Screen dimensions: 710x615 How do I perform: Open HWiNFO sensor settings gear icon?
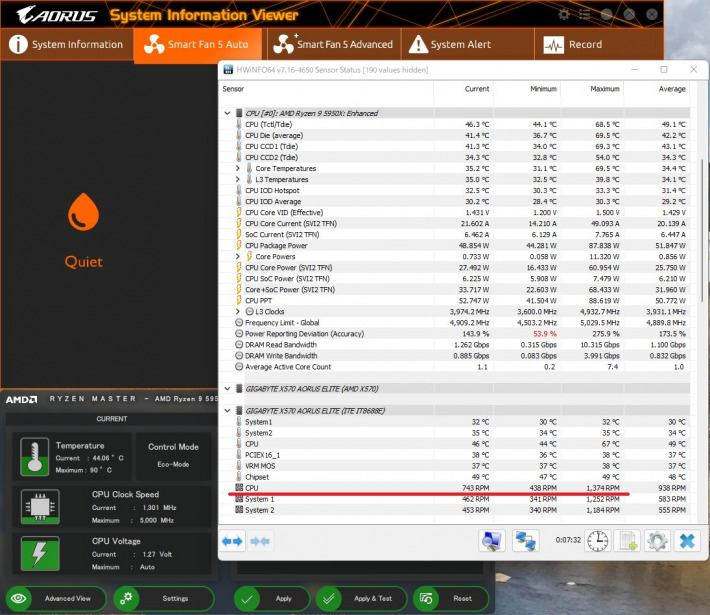pos(657,540)
